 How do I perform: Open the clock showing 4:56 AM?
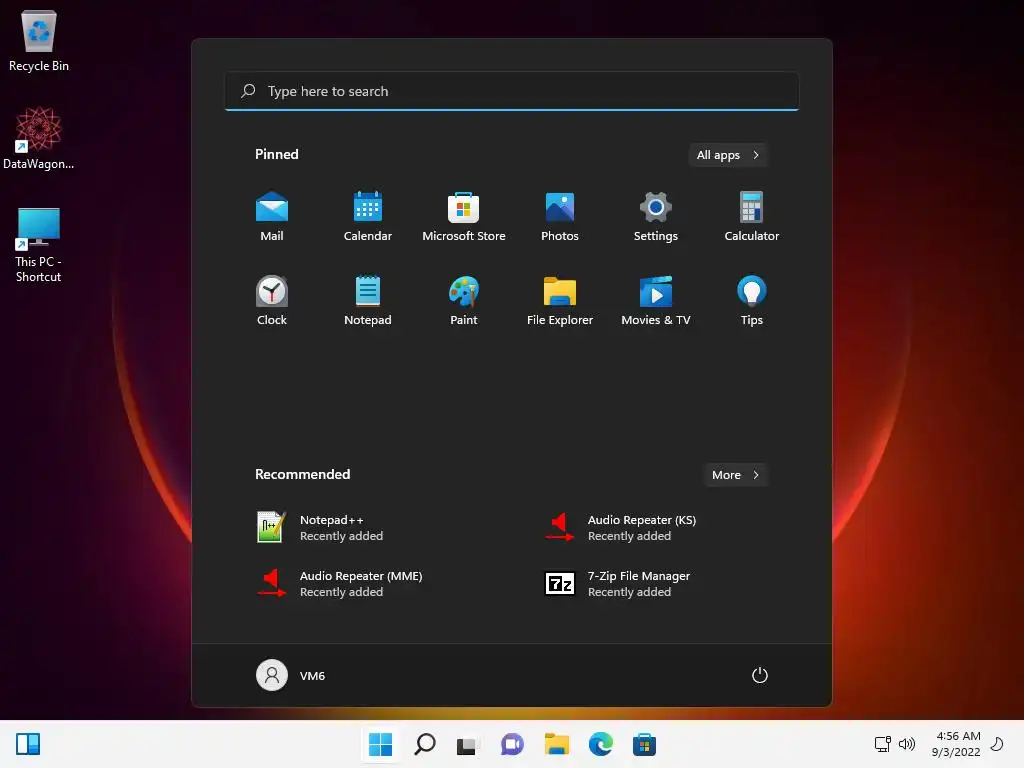[956, 744]
